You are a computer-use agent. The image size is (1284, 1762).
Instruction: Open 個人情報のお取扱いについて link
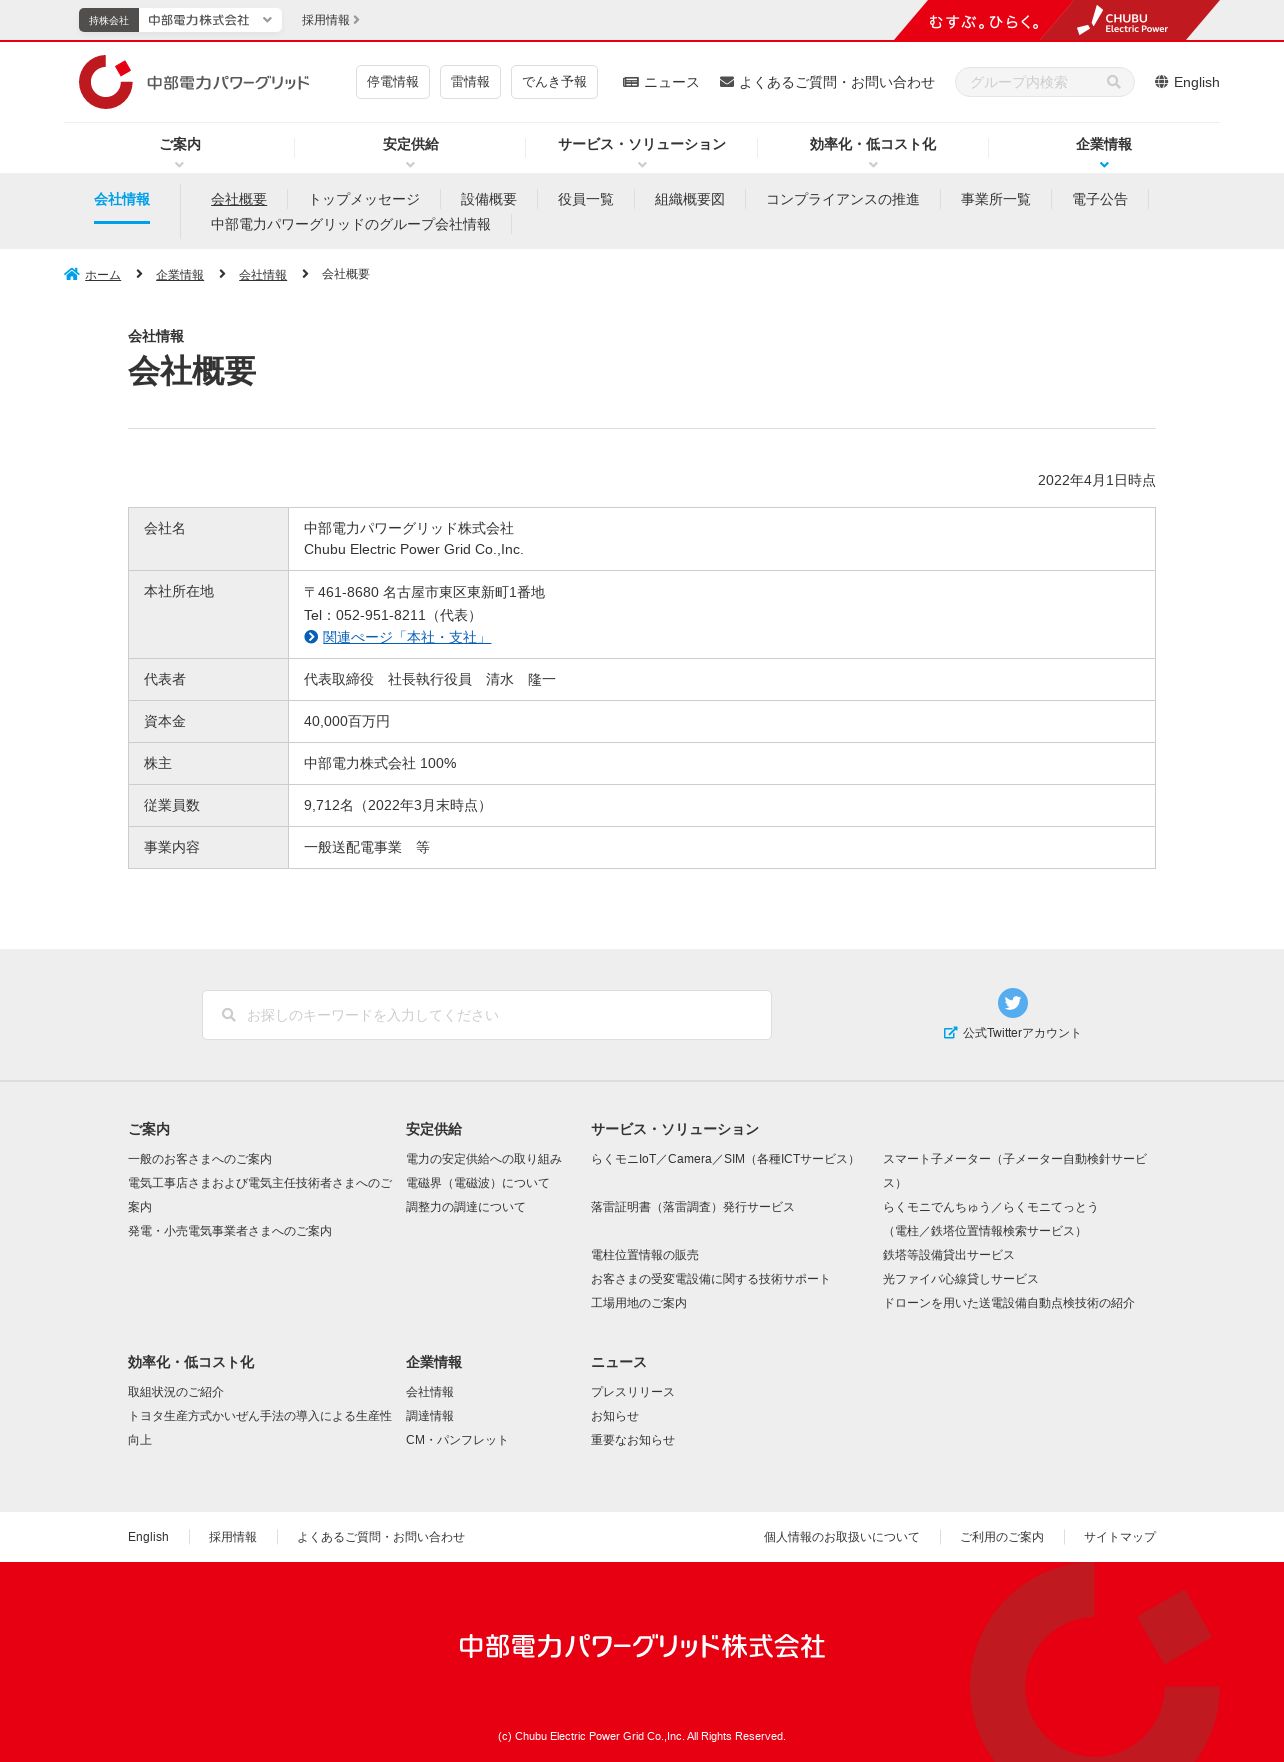(842, 1537)
